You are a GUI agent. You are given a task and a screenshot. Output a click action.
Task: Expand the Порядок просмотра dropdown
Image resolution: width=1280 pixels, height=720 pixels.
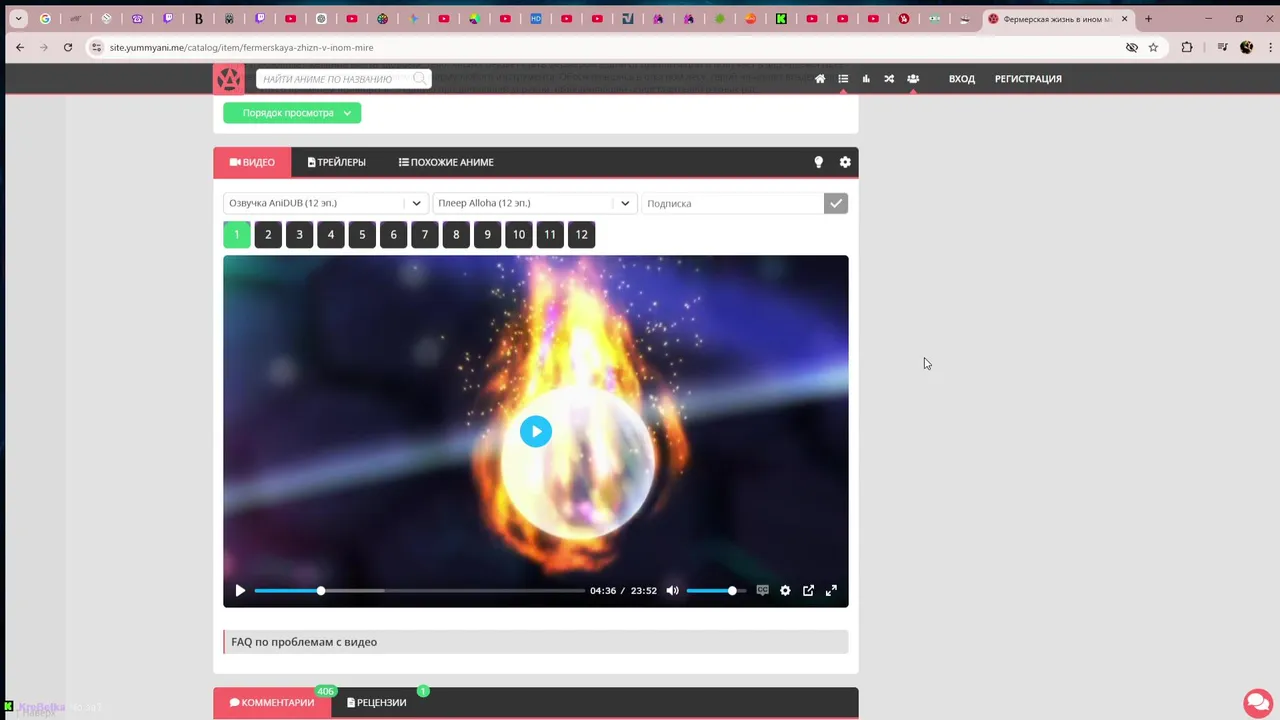(292, 113)
